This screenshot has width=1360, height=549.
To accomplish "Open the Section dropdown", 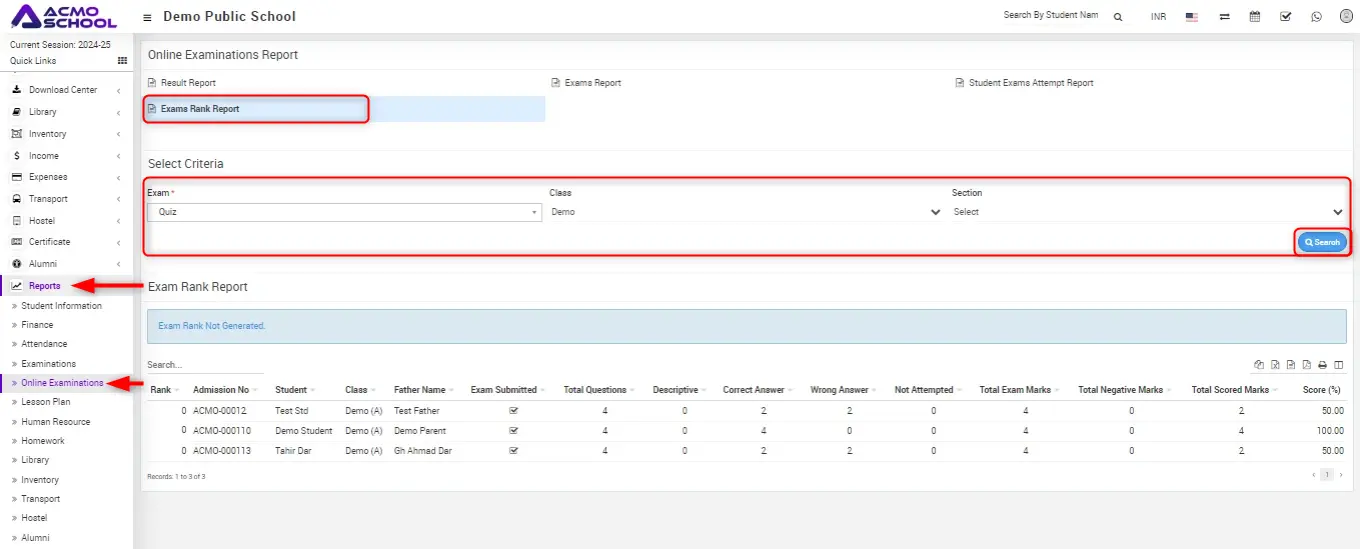I will [1147, 212].
